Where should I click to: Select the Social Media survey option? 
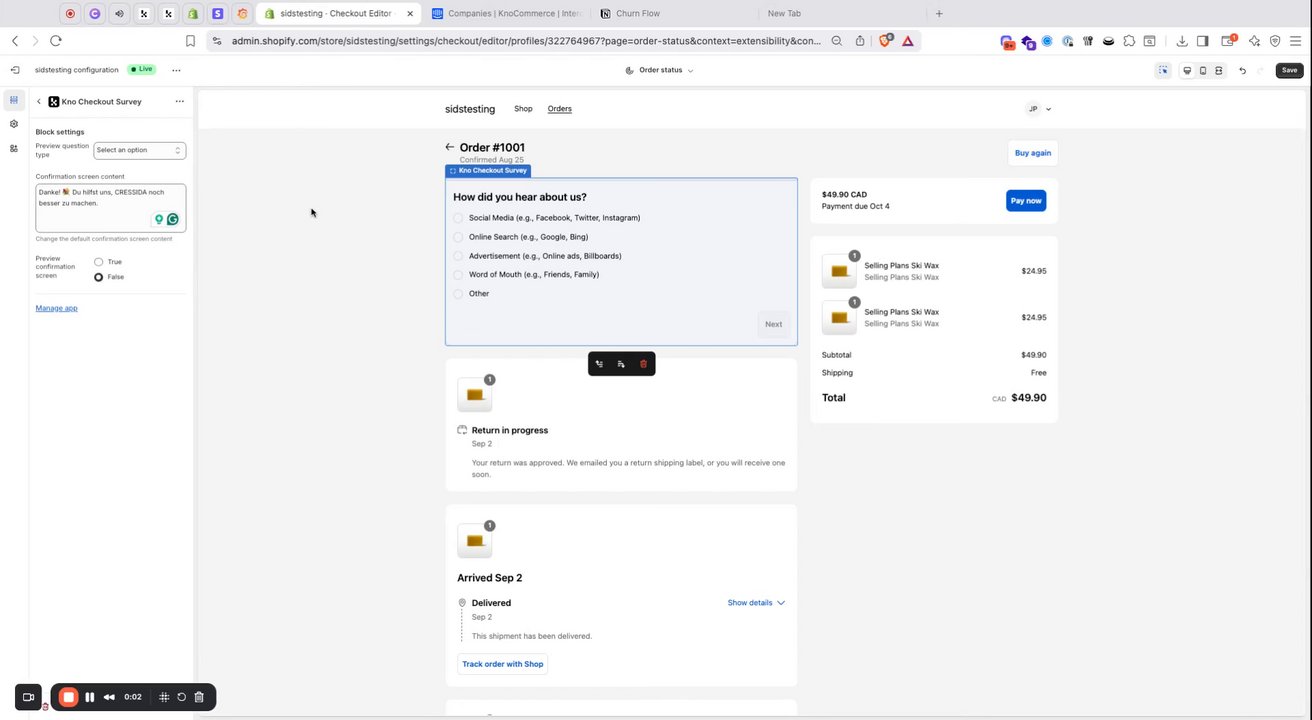tap(458, 218)
